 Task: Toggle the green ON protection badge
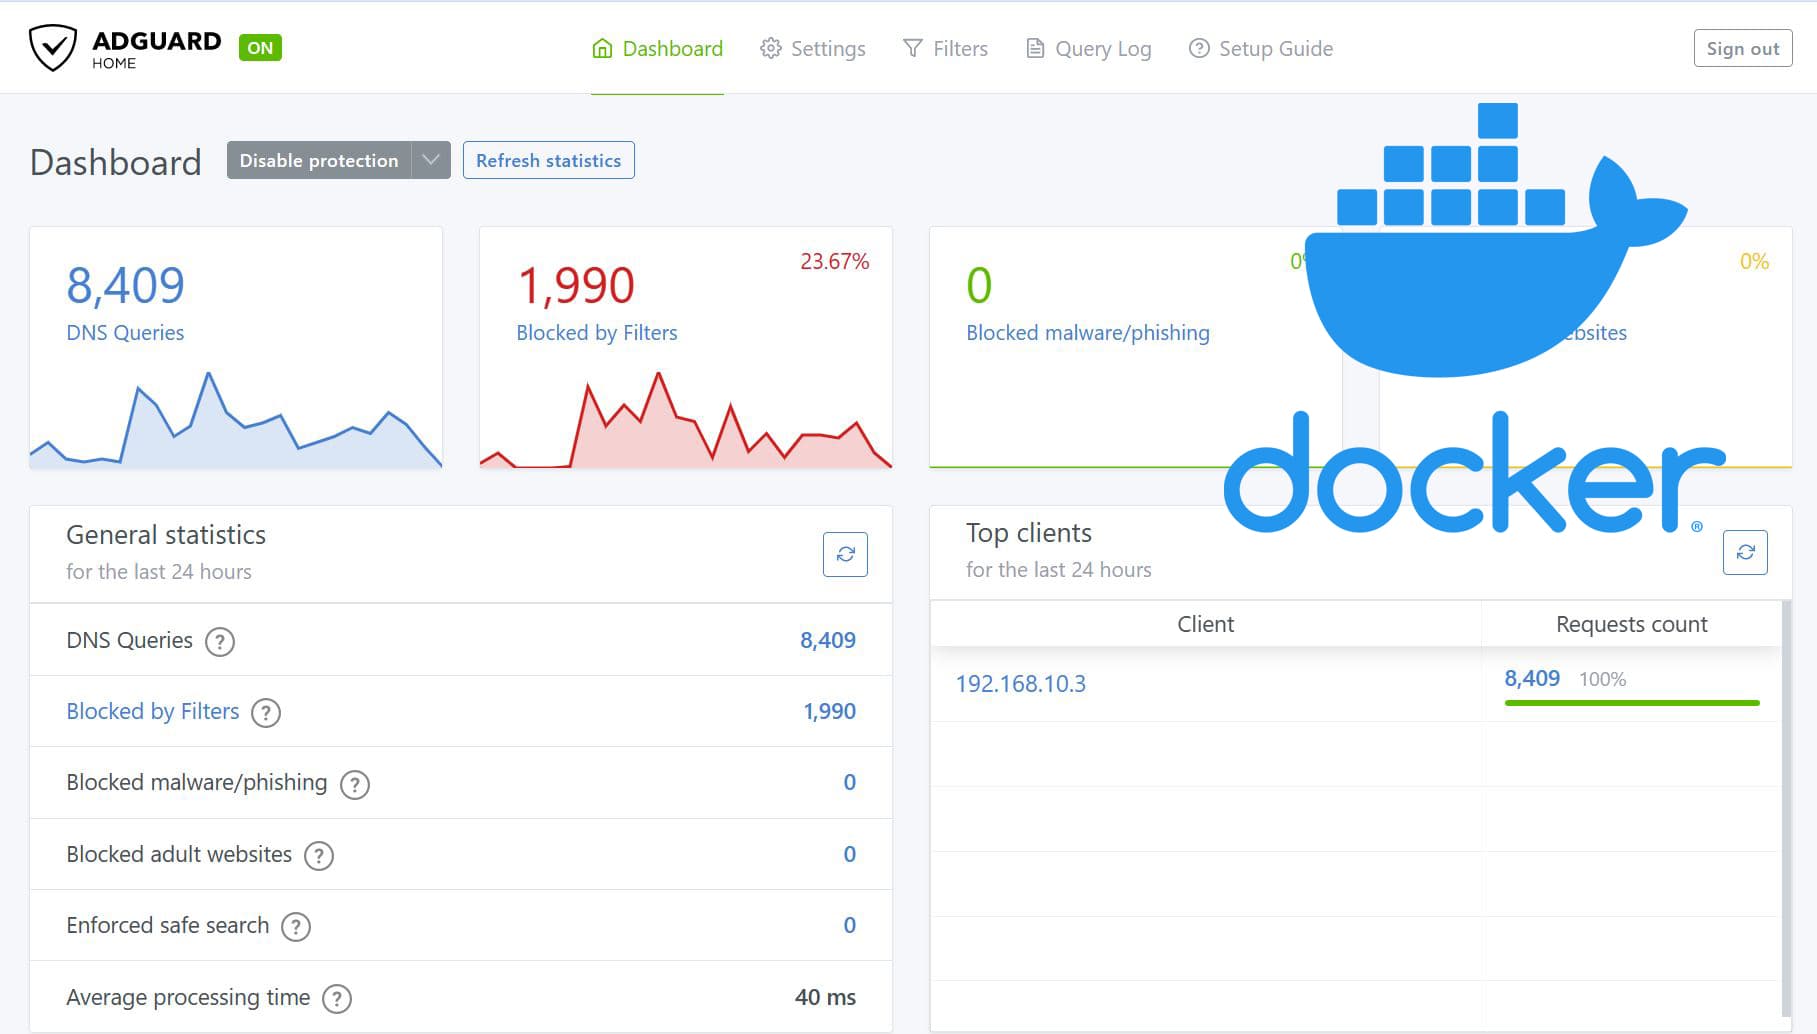[x=259, y=47]
